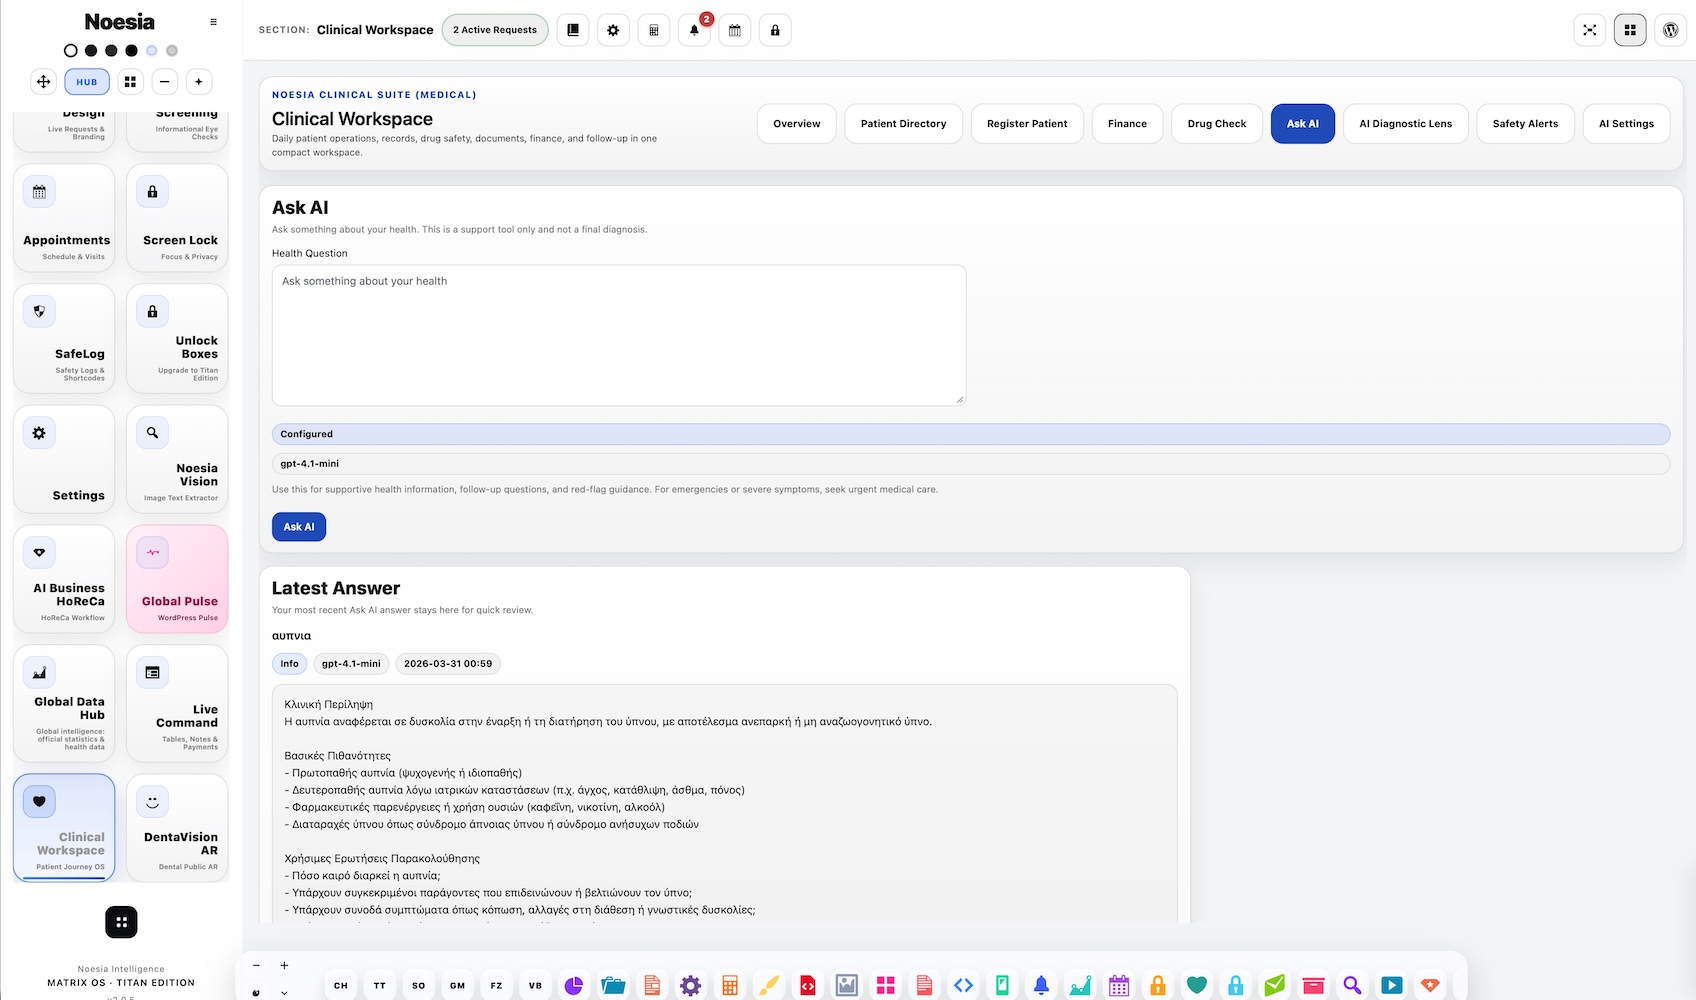Open the Global Pulse tile

click(177, 579)
